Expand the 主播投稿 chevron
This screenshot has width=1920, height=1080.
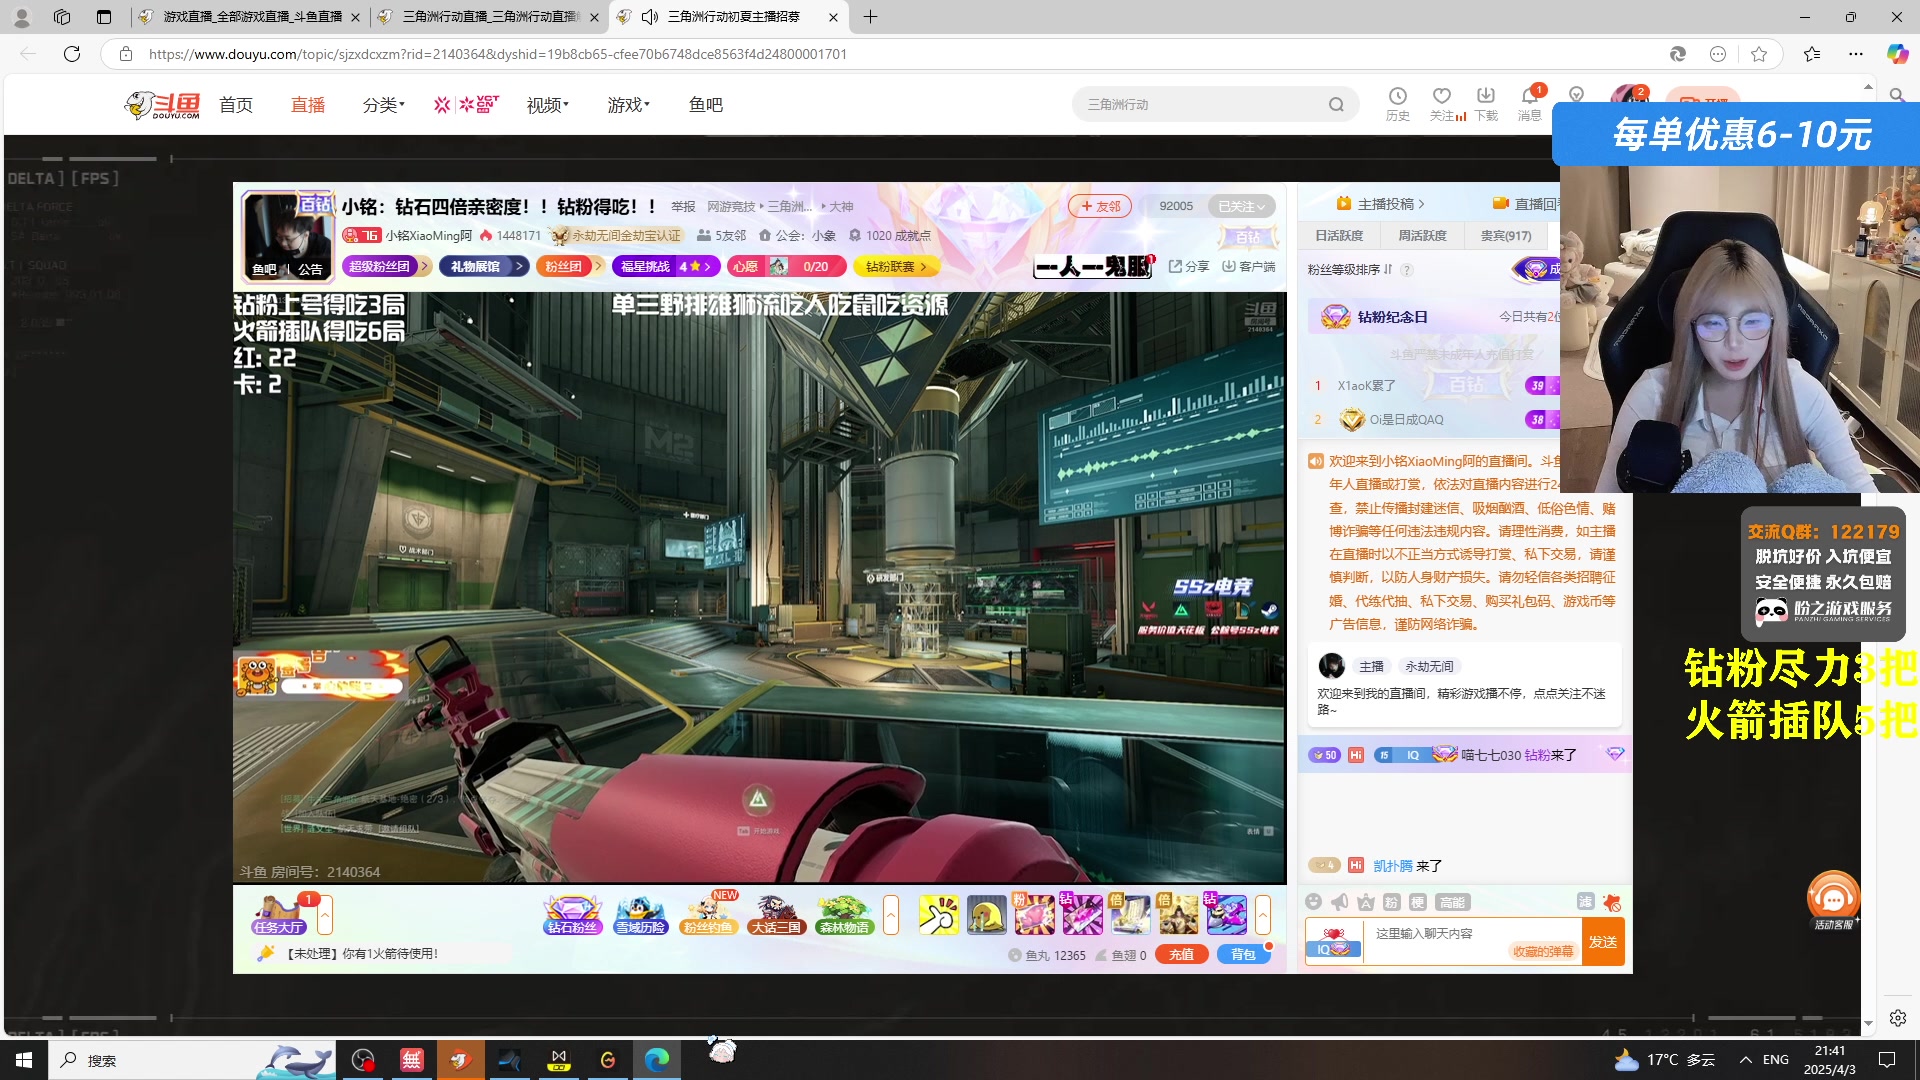point(1421,204)
